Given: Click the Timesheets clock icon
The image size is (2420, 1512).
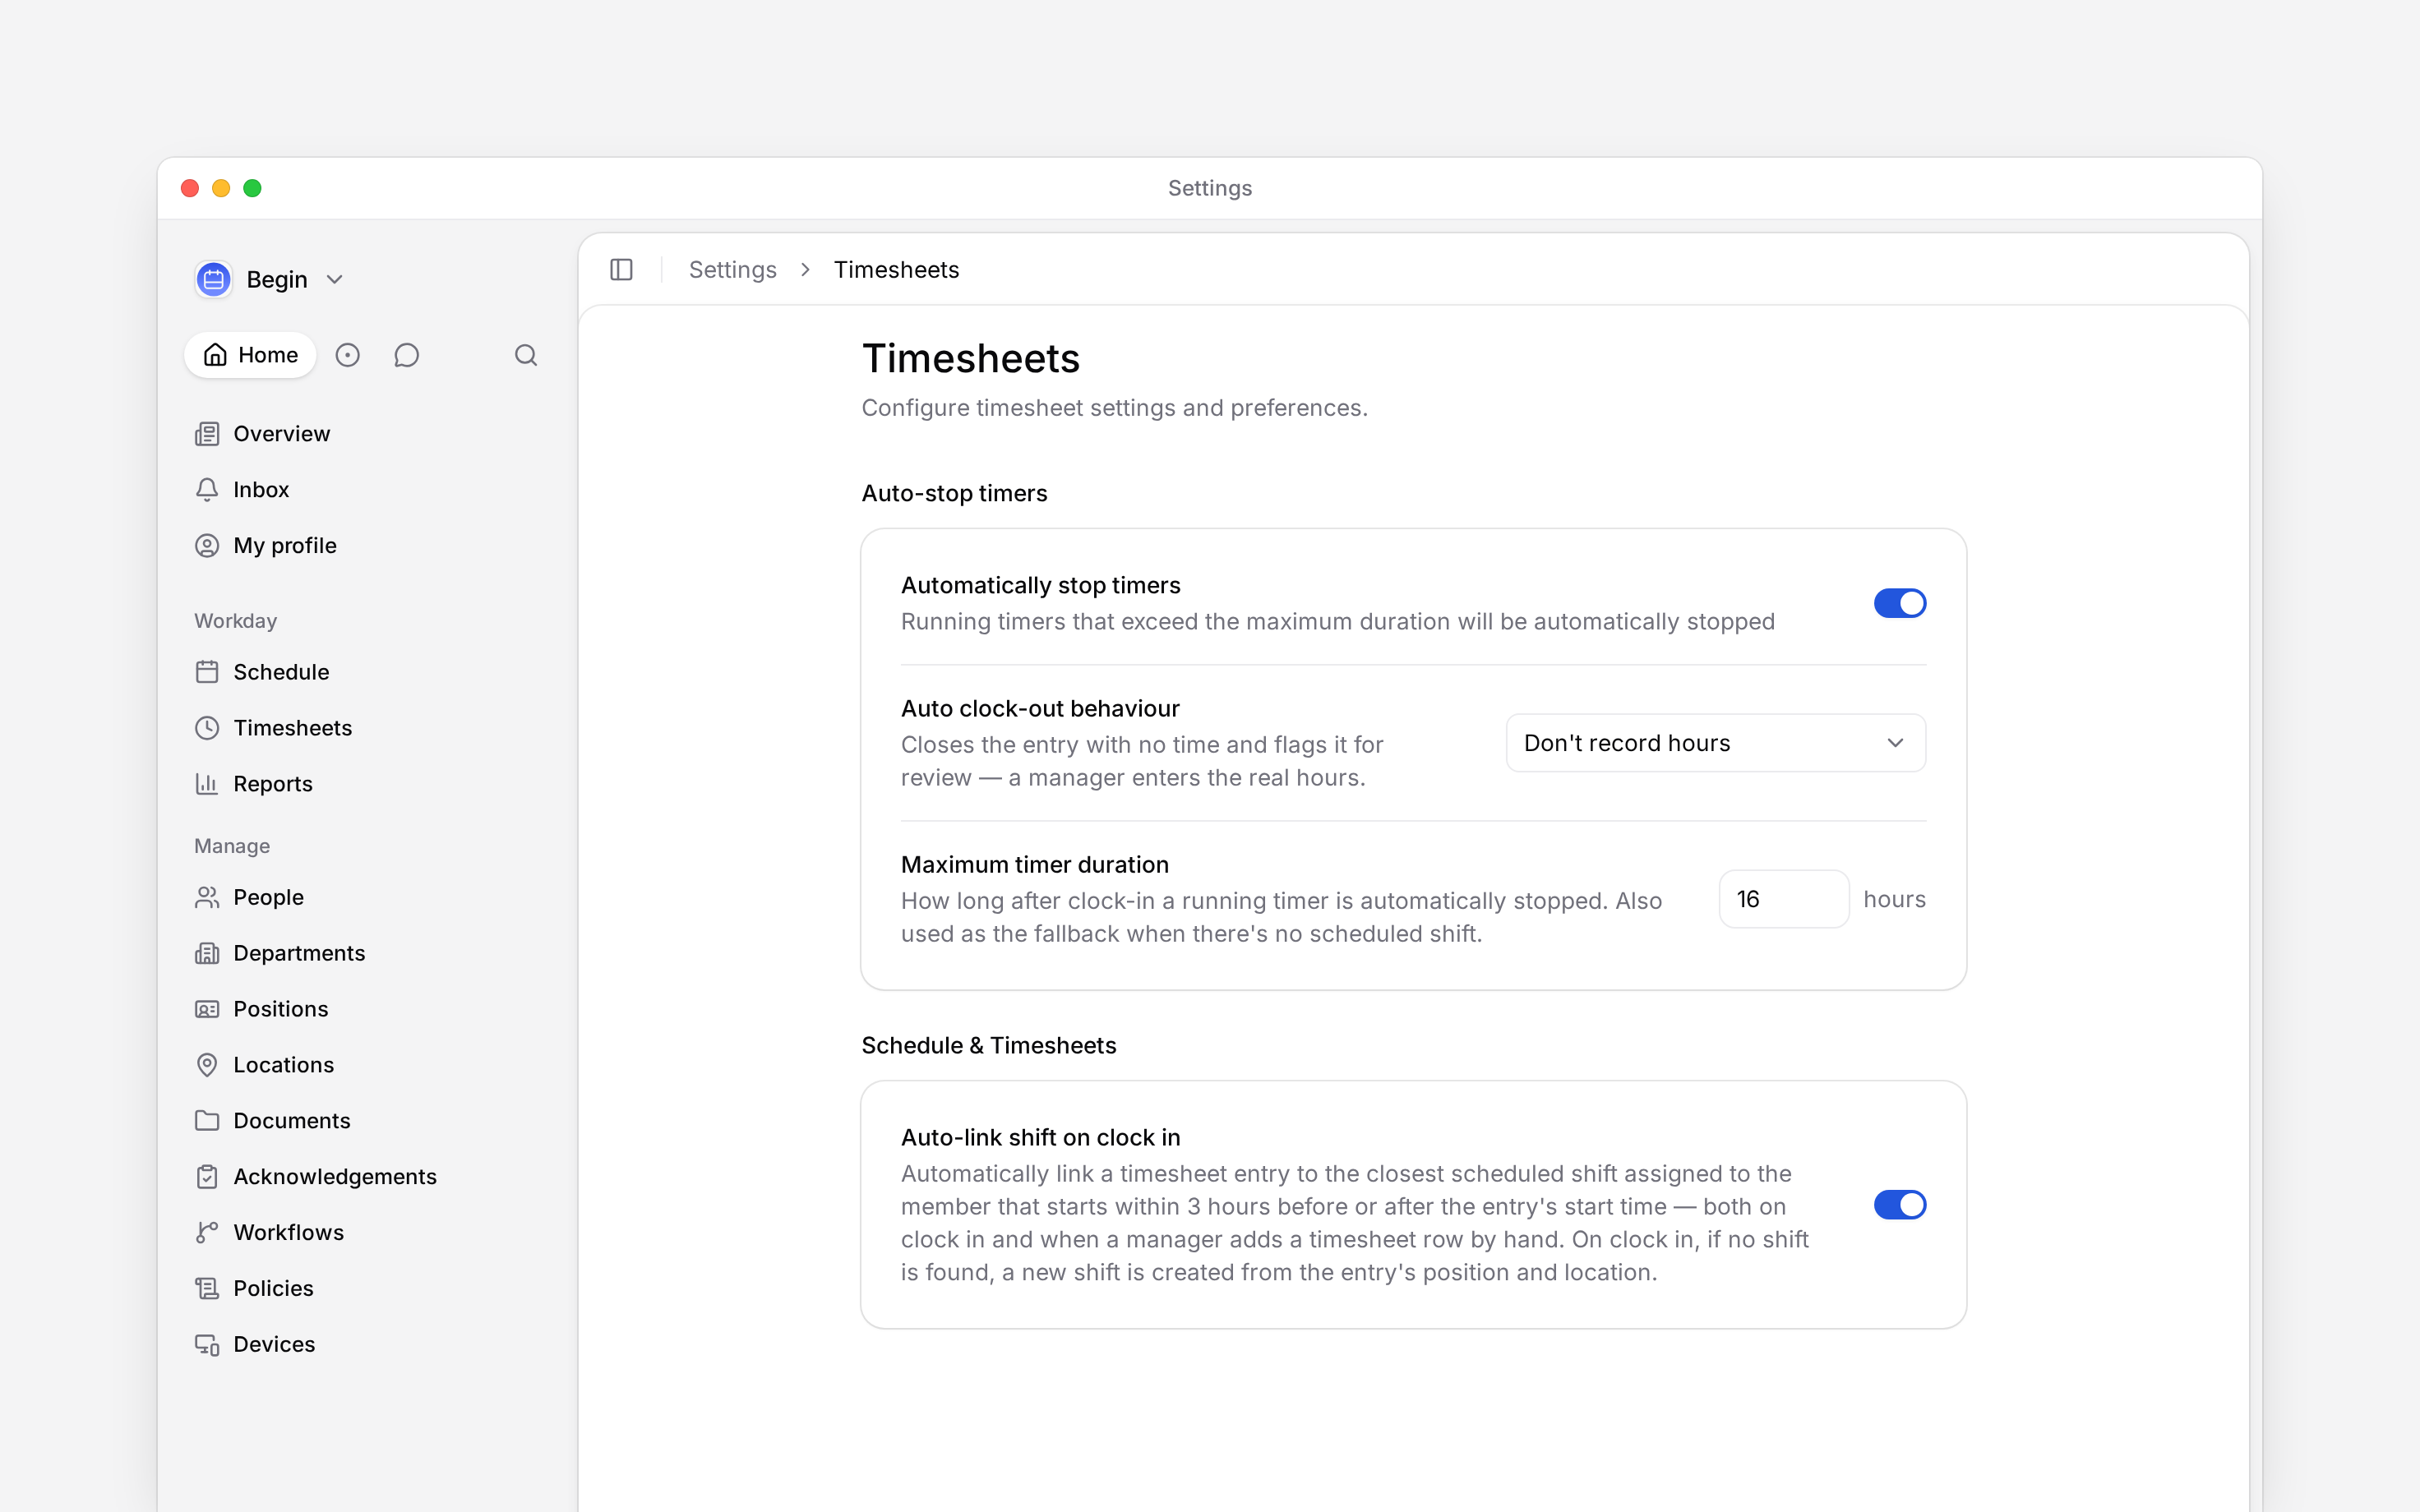Looking at the screenshot, I should tap(207, 728).
